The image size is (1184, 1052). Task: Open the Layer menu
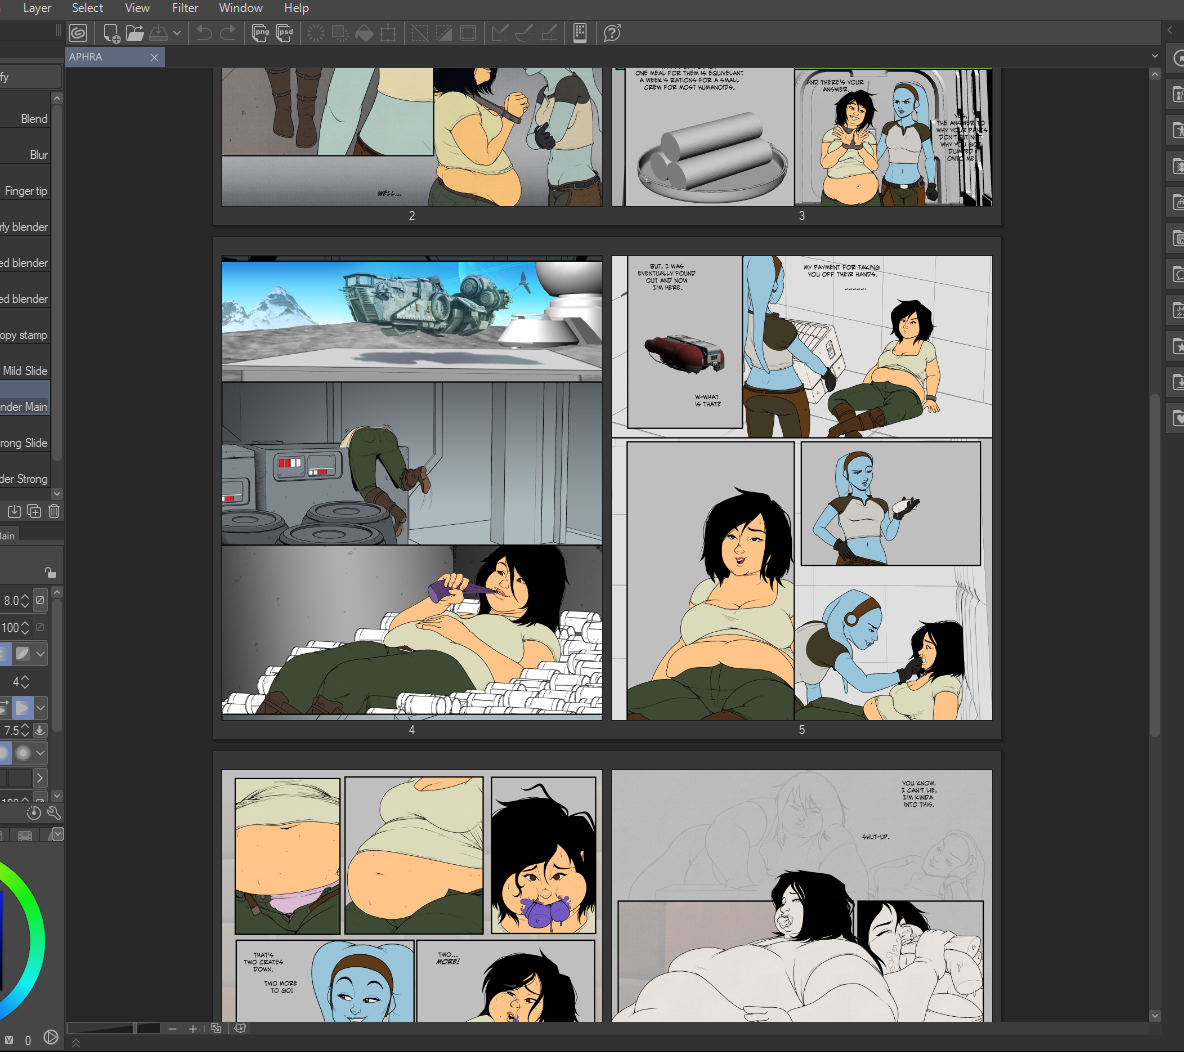37,8
